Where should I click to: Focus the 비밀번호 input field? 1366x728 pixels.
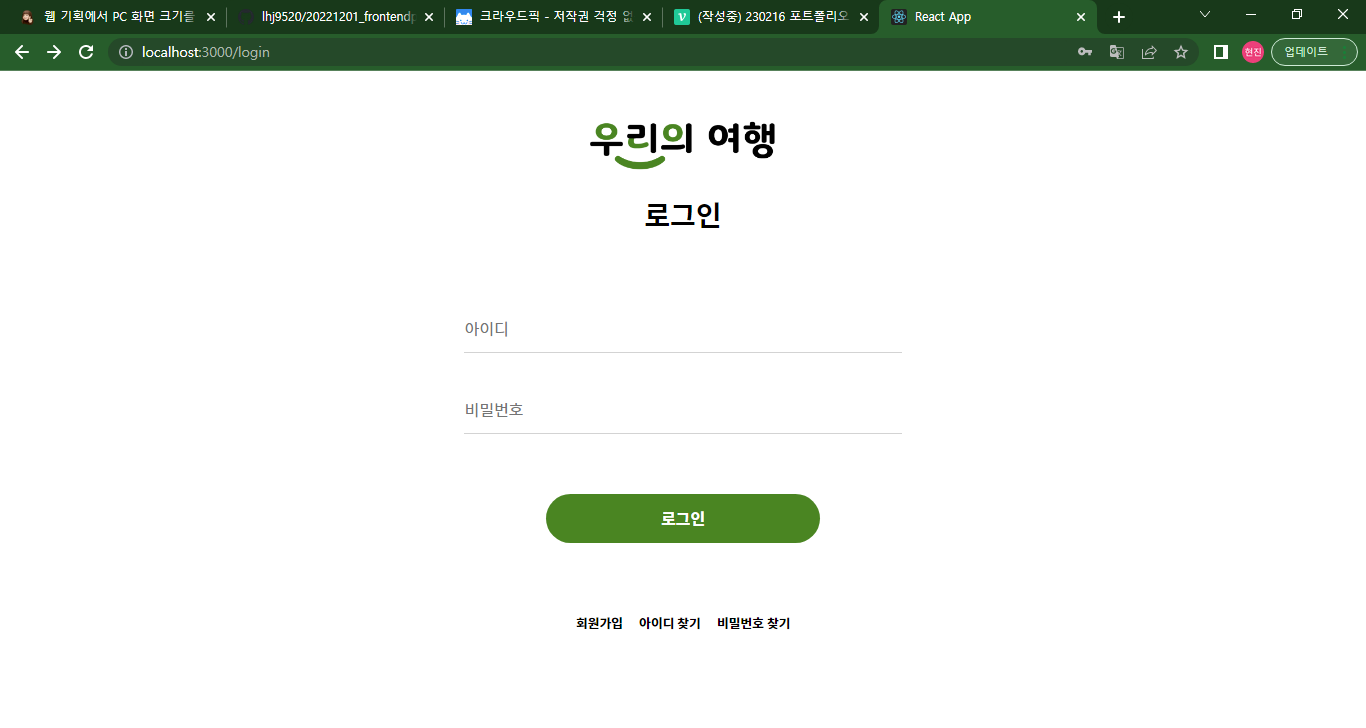pos(683,410)
